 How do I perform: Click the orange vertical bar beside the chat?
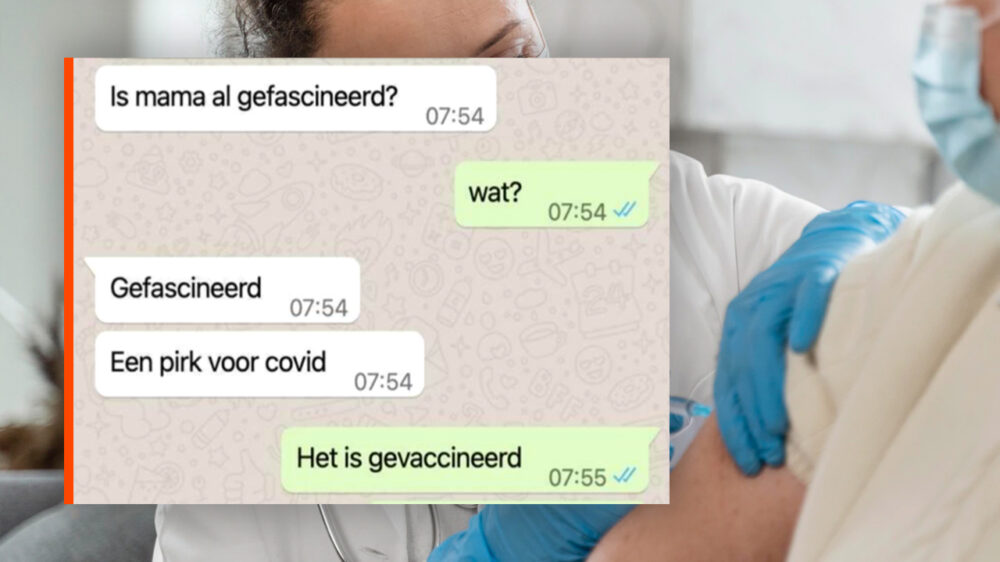[x=69, y=281]
